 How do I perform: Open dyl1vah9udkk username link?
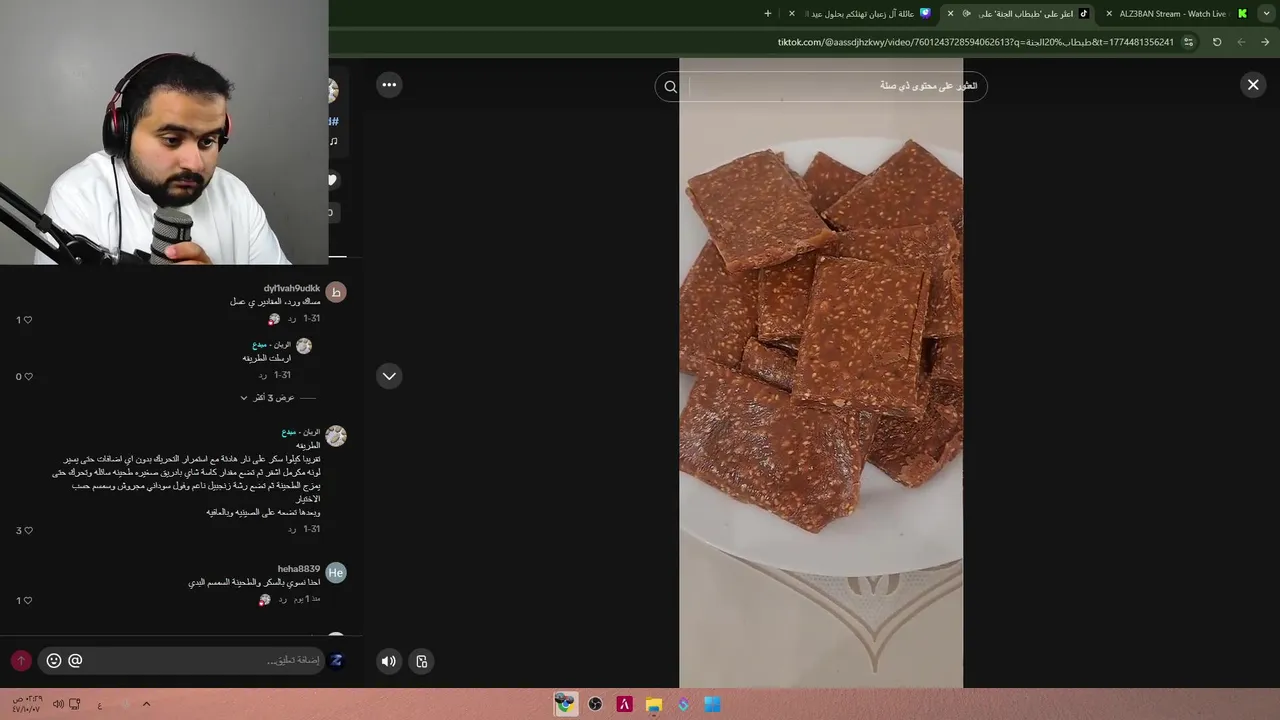[291, 288]
